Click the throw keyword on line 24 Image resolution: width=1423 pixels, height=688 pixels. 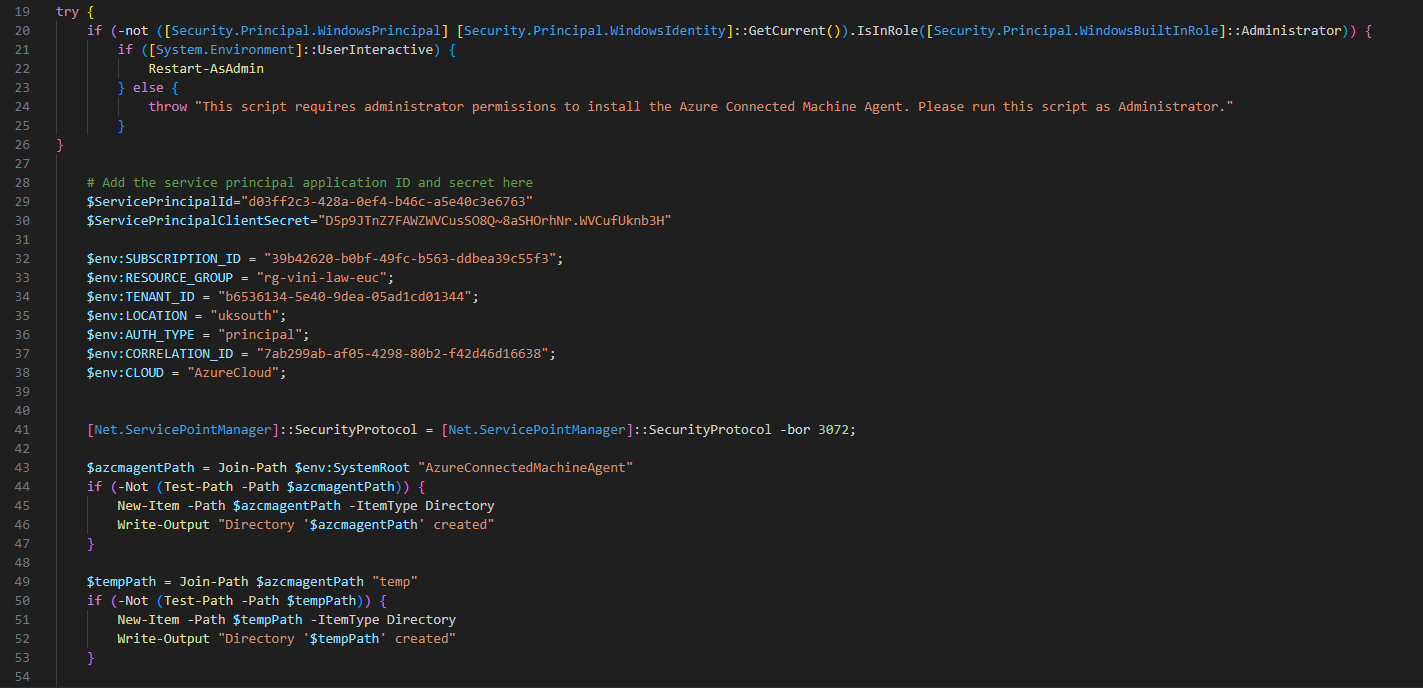click(168, 106)
